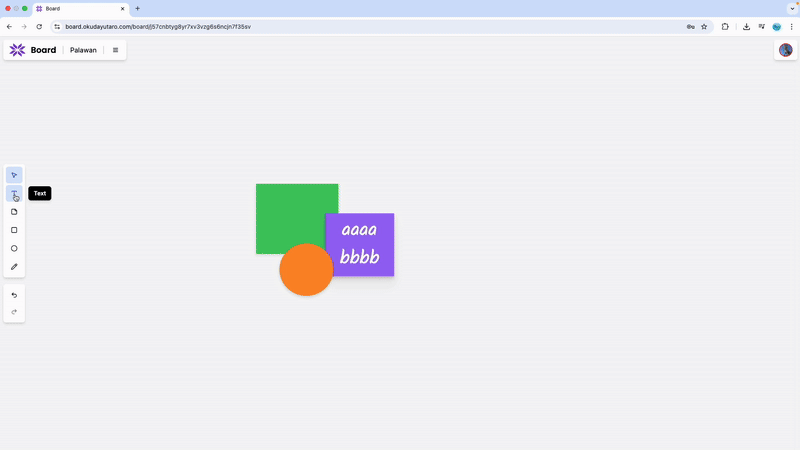Open the media control icon in toolbar
800x450 pixels.
tap(762, 27)
